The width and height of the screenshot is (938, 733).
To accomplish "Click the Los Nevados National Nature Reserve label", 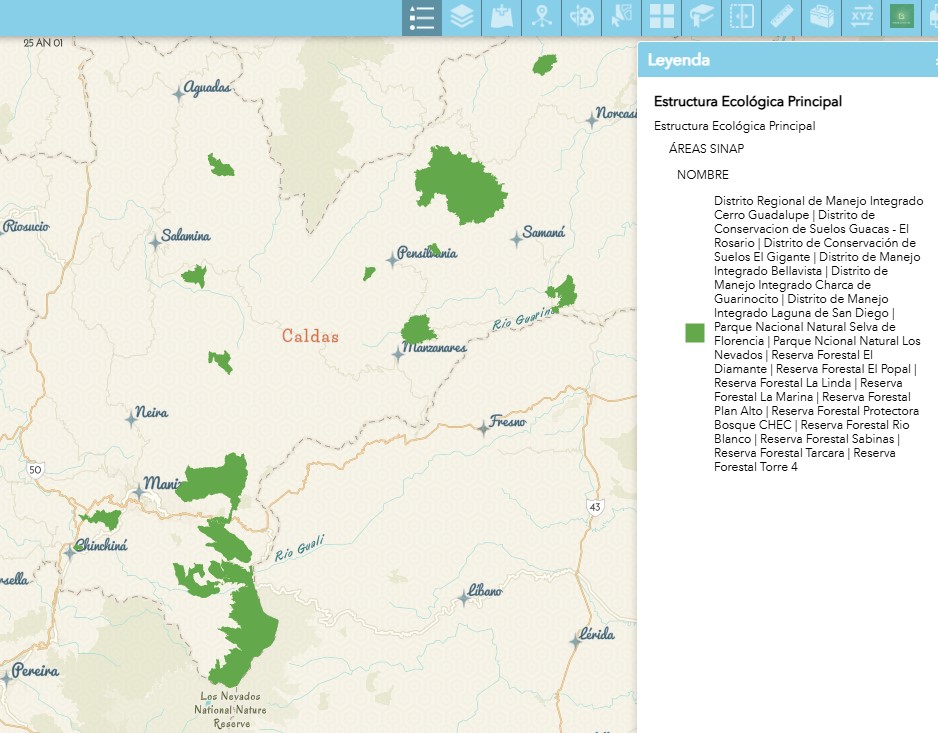I will click(x=230, y=709).
